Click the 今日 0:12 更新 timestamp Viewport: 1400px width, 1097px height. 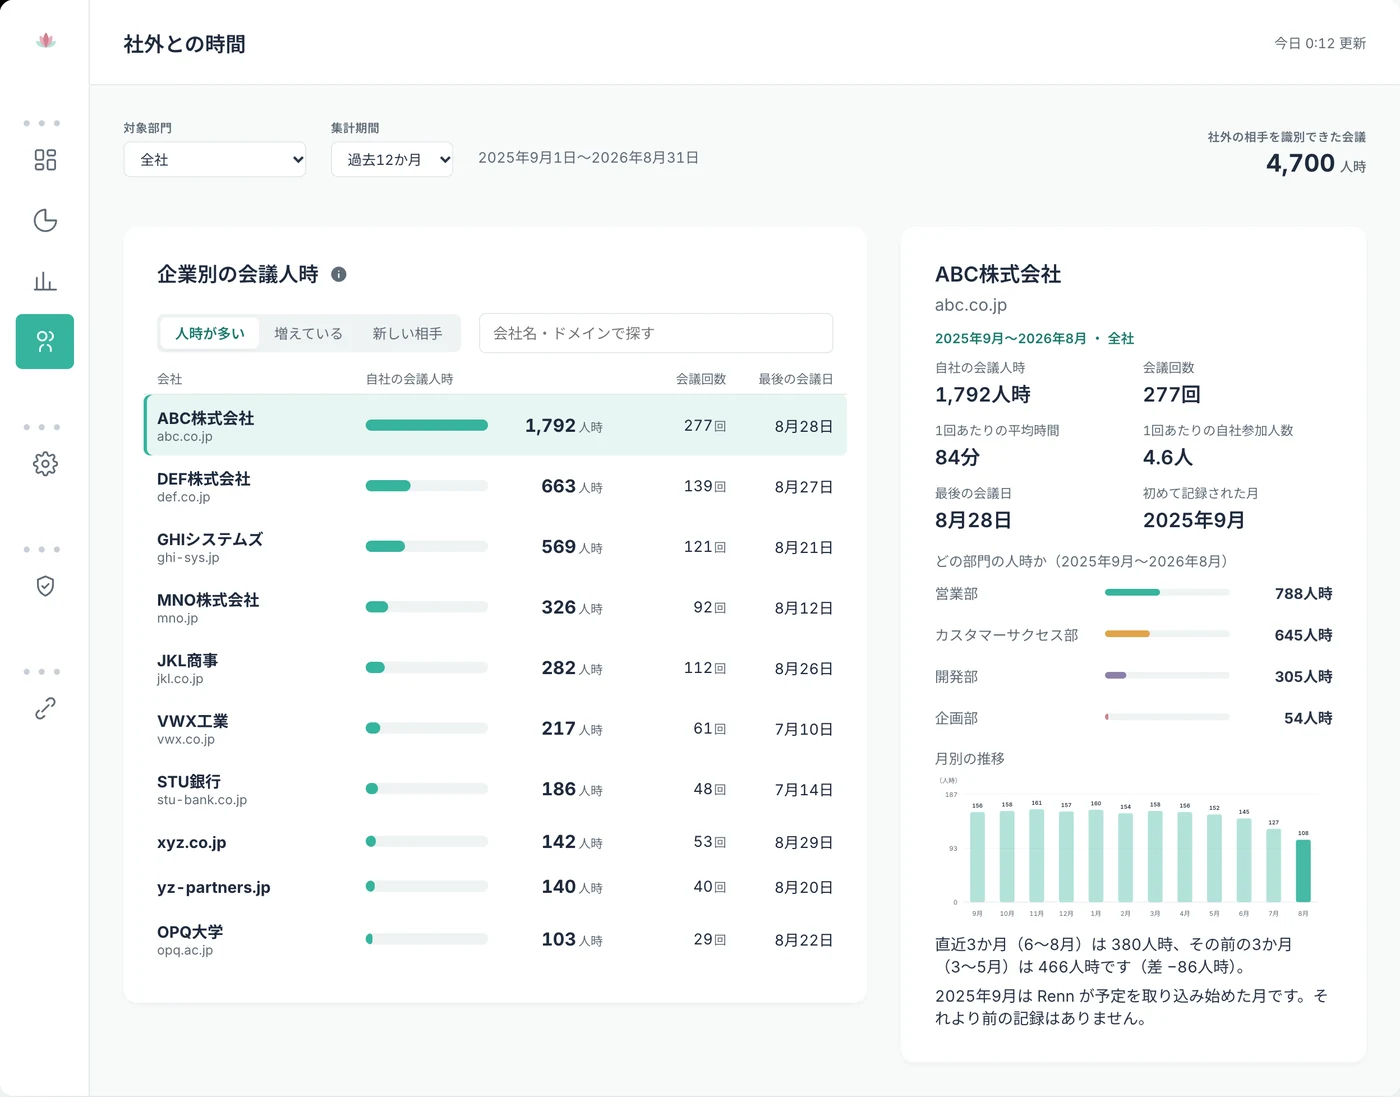(1320, 43)
